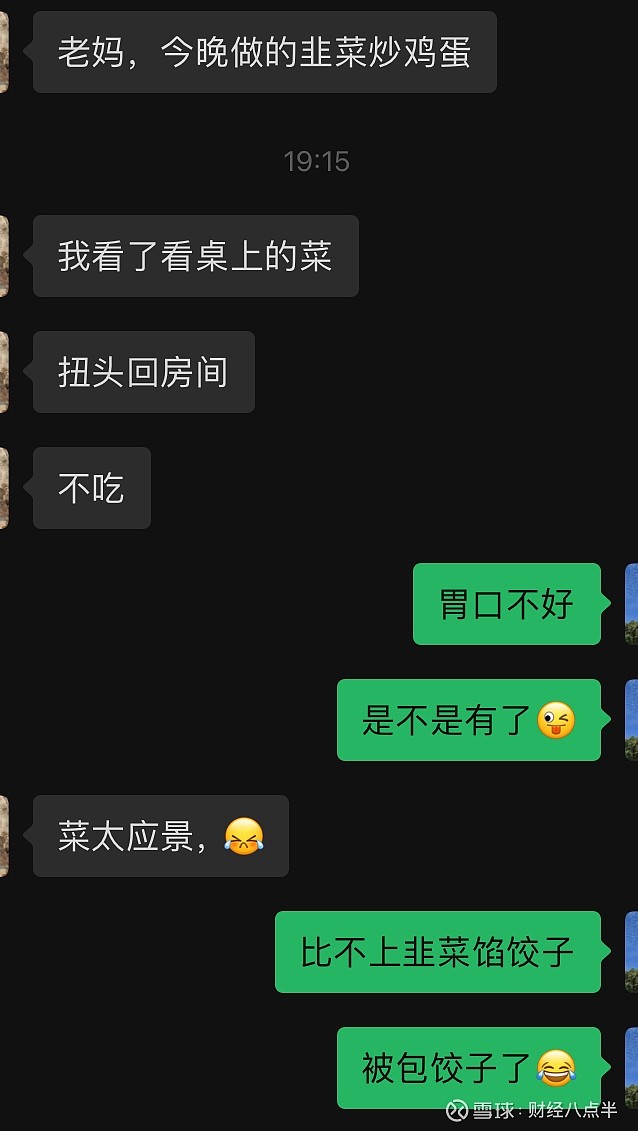The image size is (638, 1131).
Task: Tap the 菜太应景 message bubble
Action: click(161, 836)
